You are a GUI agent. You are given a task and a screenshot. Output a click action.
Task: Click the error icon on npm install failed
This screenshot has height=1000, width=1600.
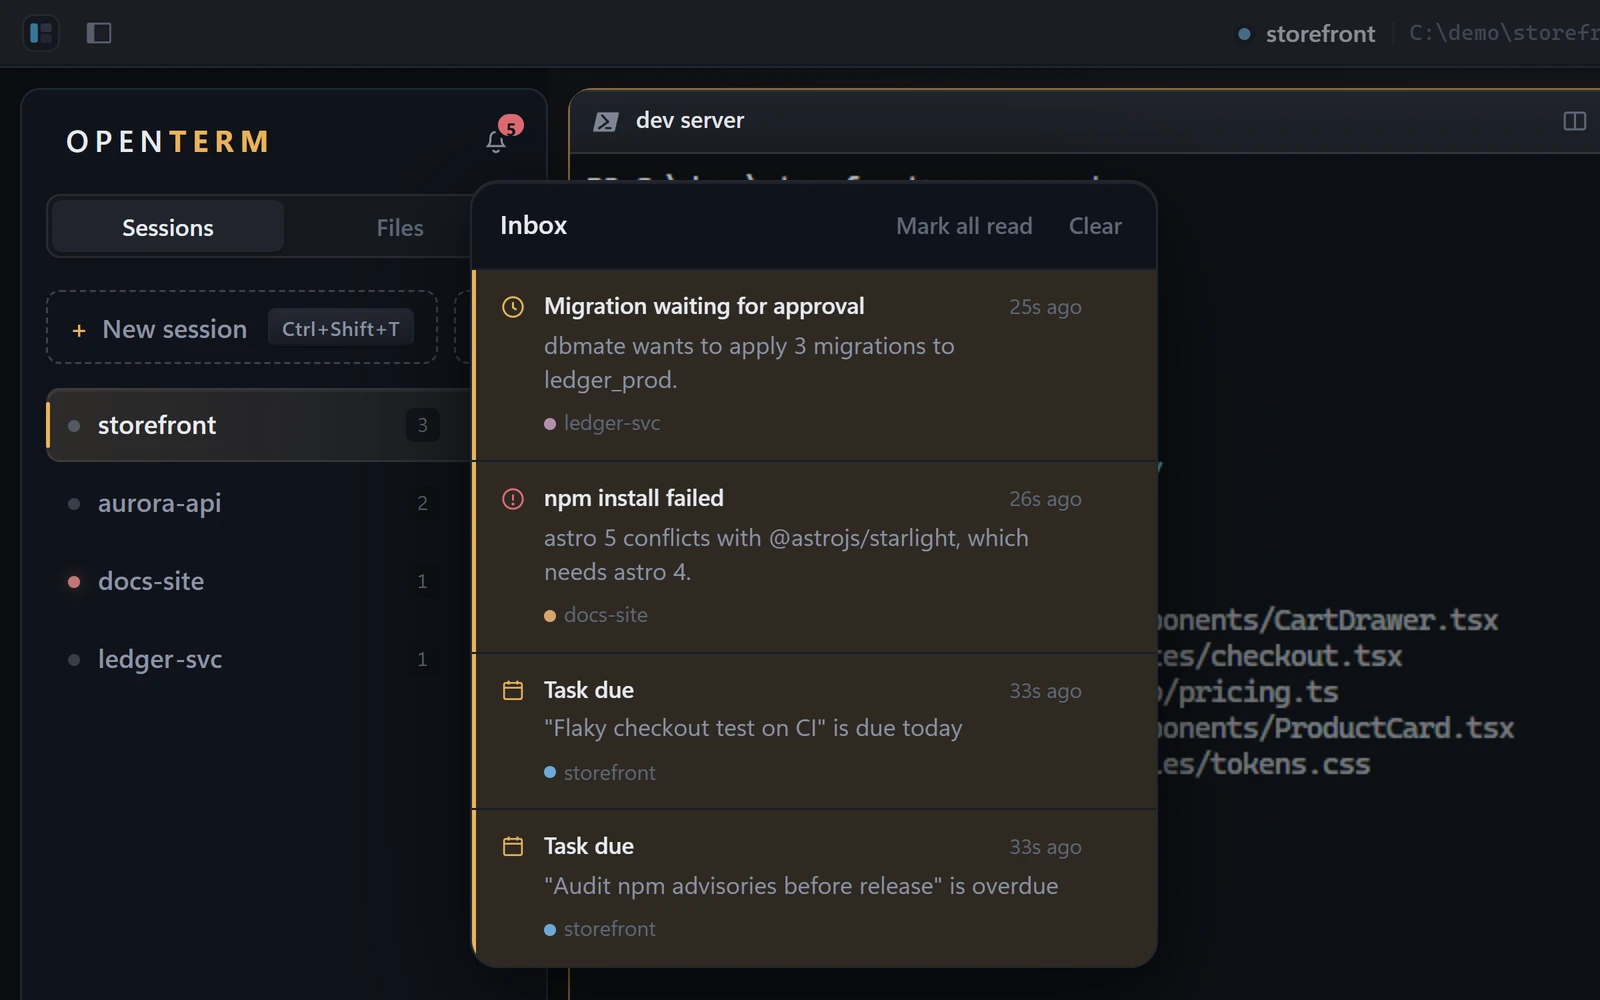coord(513,499)
